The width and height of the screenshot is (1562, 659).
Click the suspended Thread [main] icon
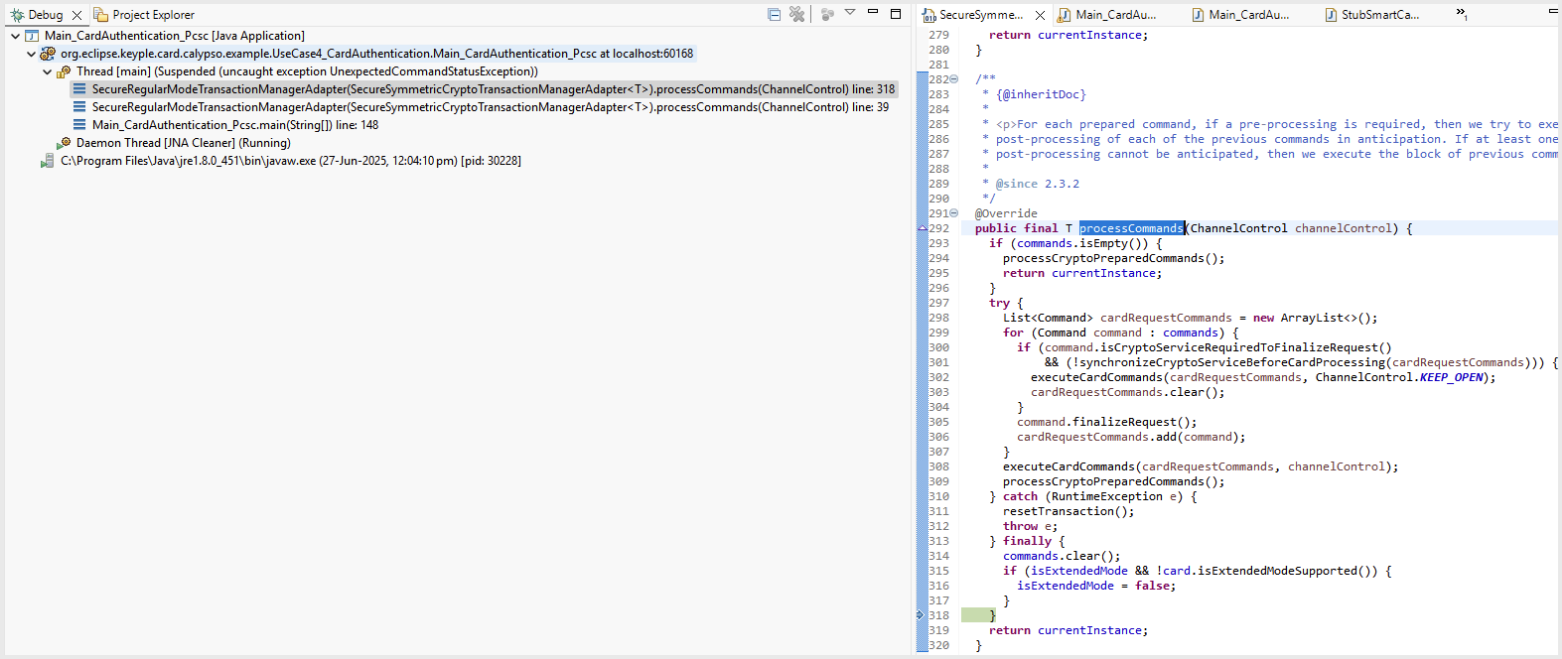click(65, 72)
